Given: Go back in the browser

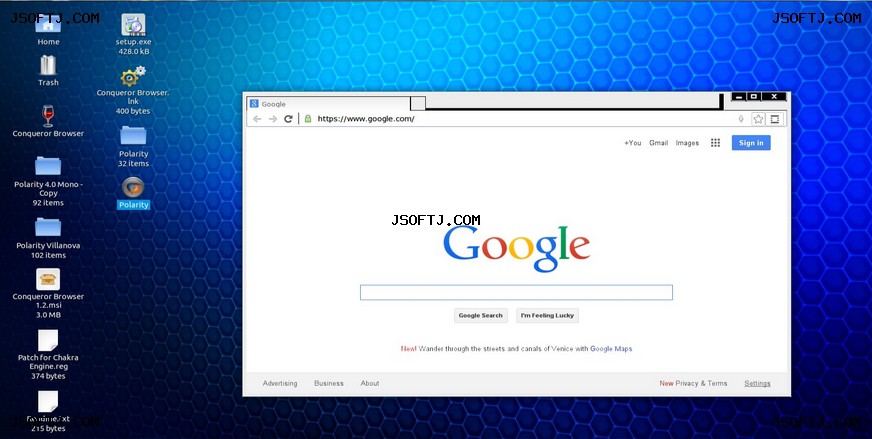Looking at the screenshot, I should 256,119.
